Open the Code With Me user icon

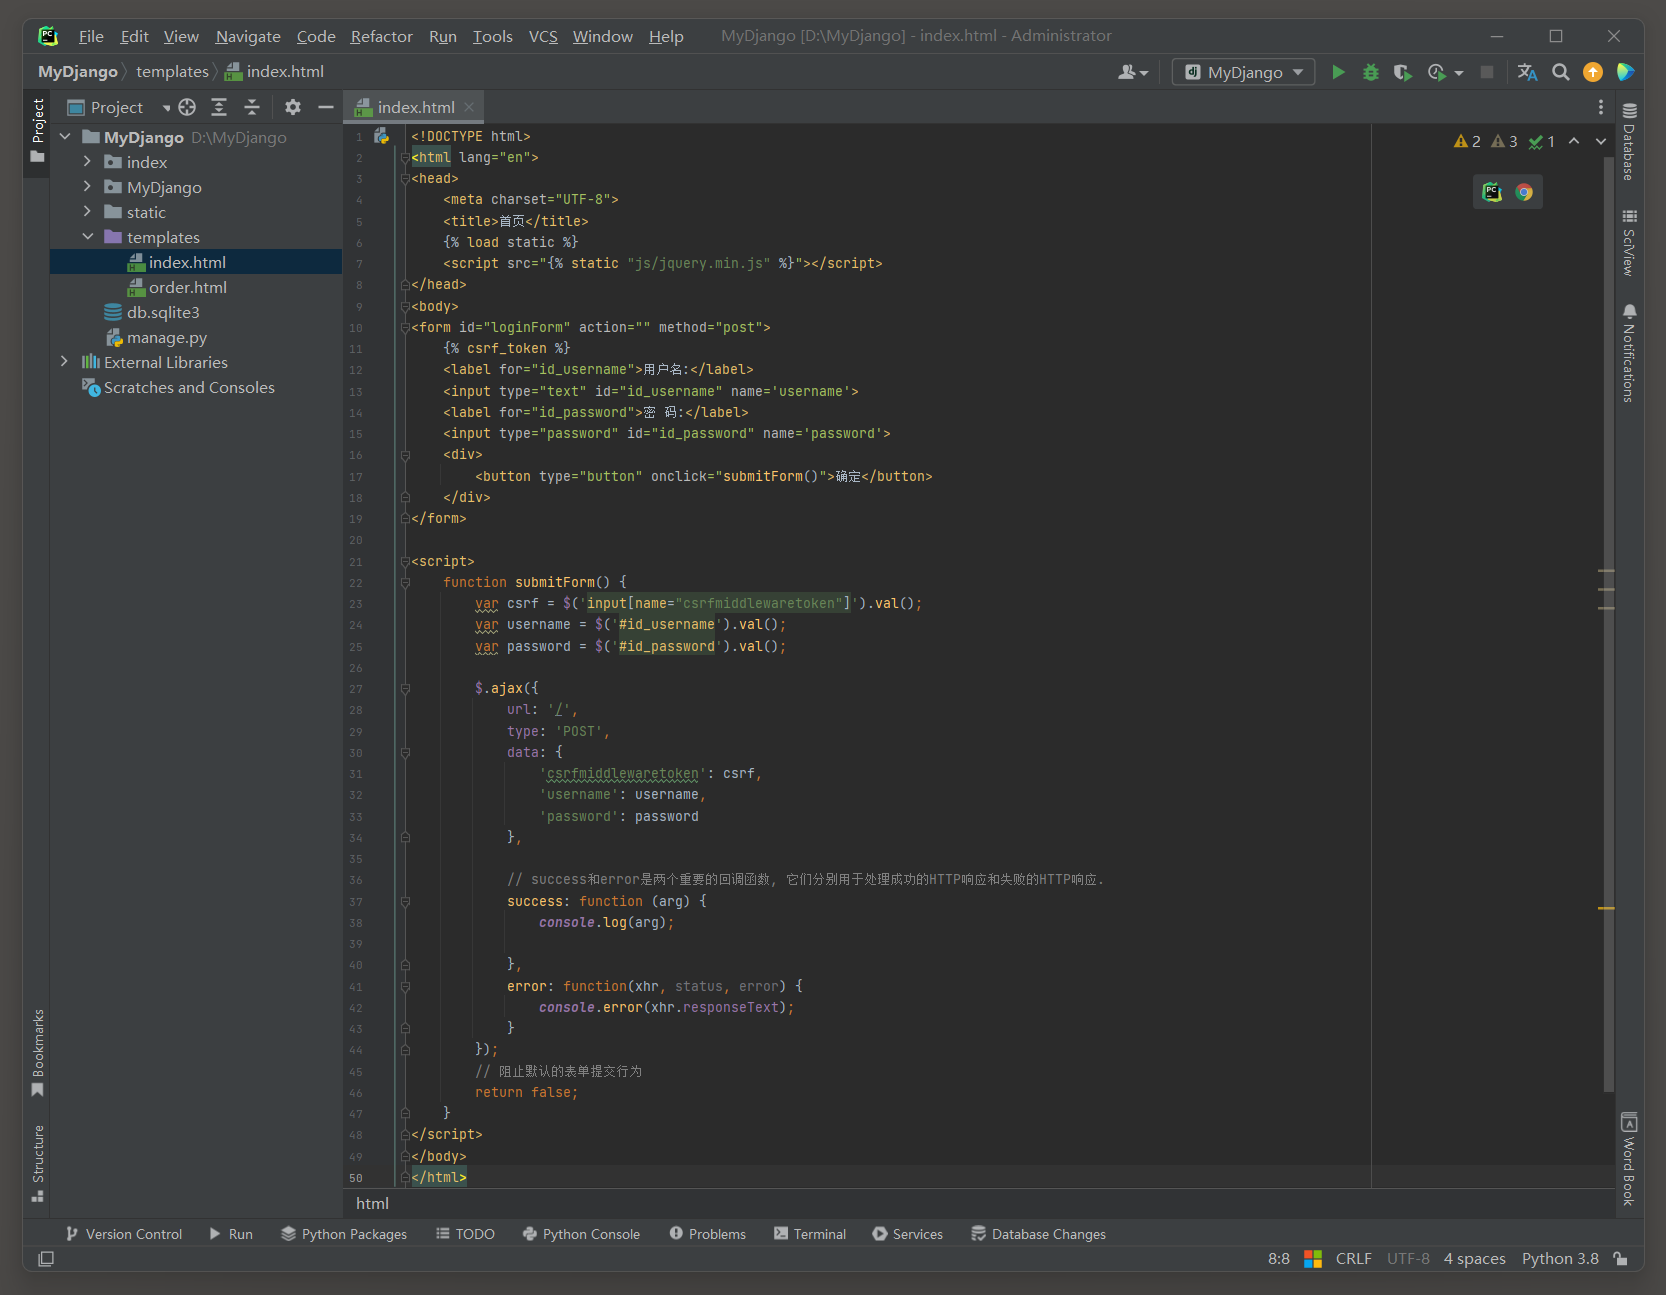(1133, 72)
